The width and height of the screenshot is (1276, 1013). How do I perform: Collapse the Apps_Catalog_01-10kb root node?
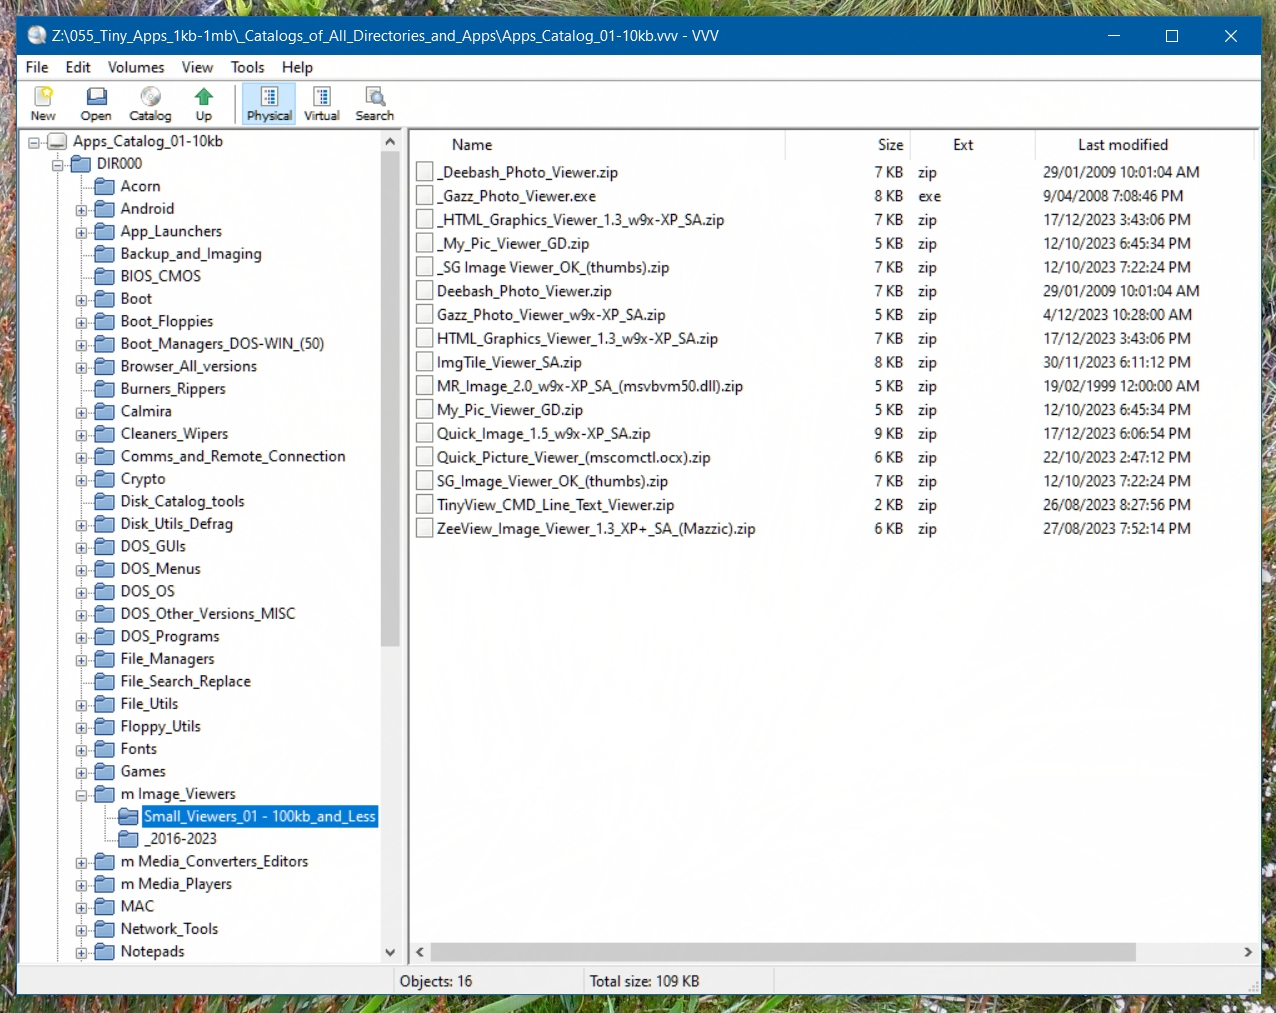34,142
